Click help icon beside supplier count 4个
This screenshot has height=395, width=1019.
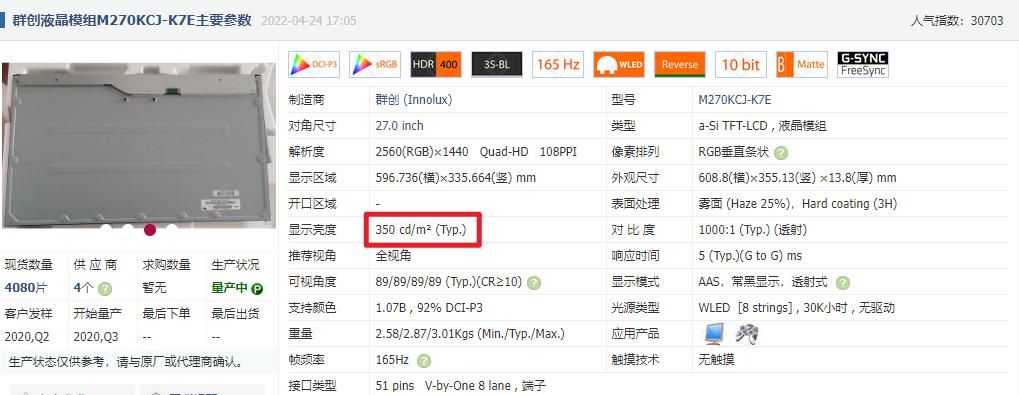pos(105,288)
